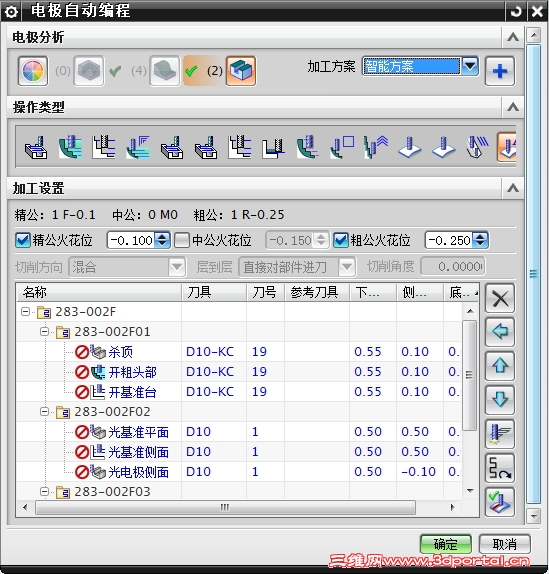The width and height of the screenshot is (549, 574).
Task: Select the third operation type icon
Action: [104, 147]
